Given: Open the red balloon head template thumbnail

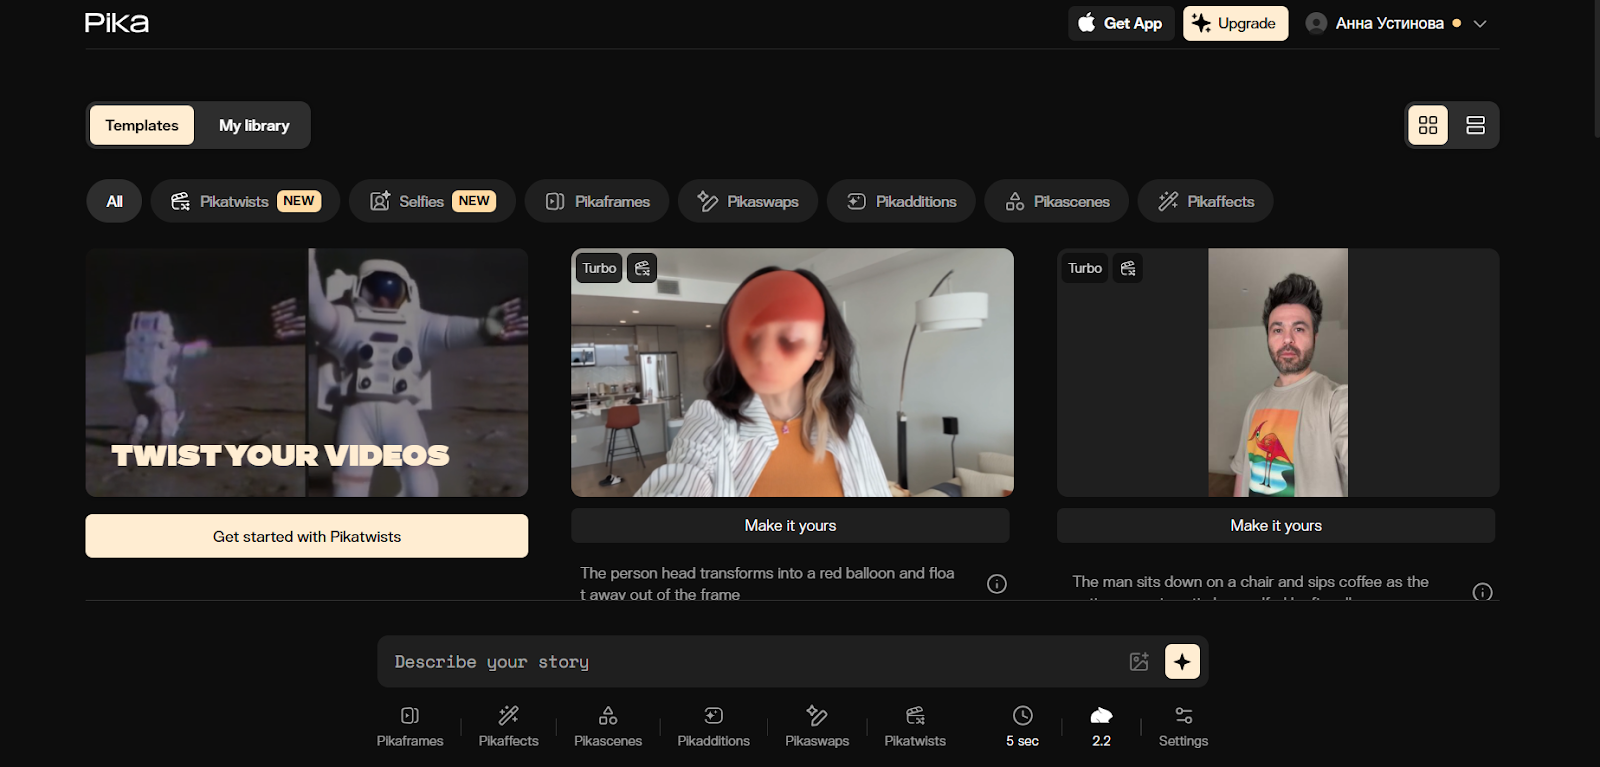Looking at the screenshot, I should 792,372.
